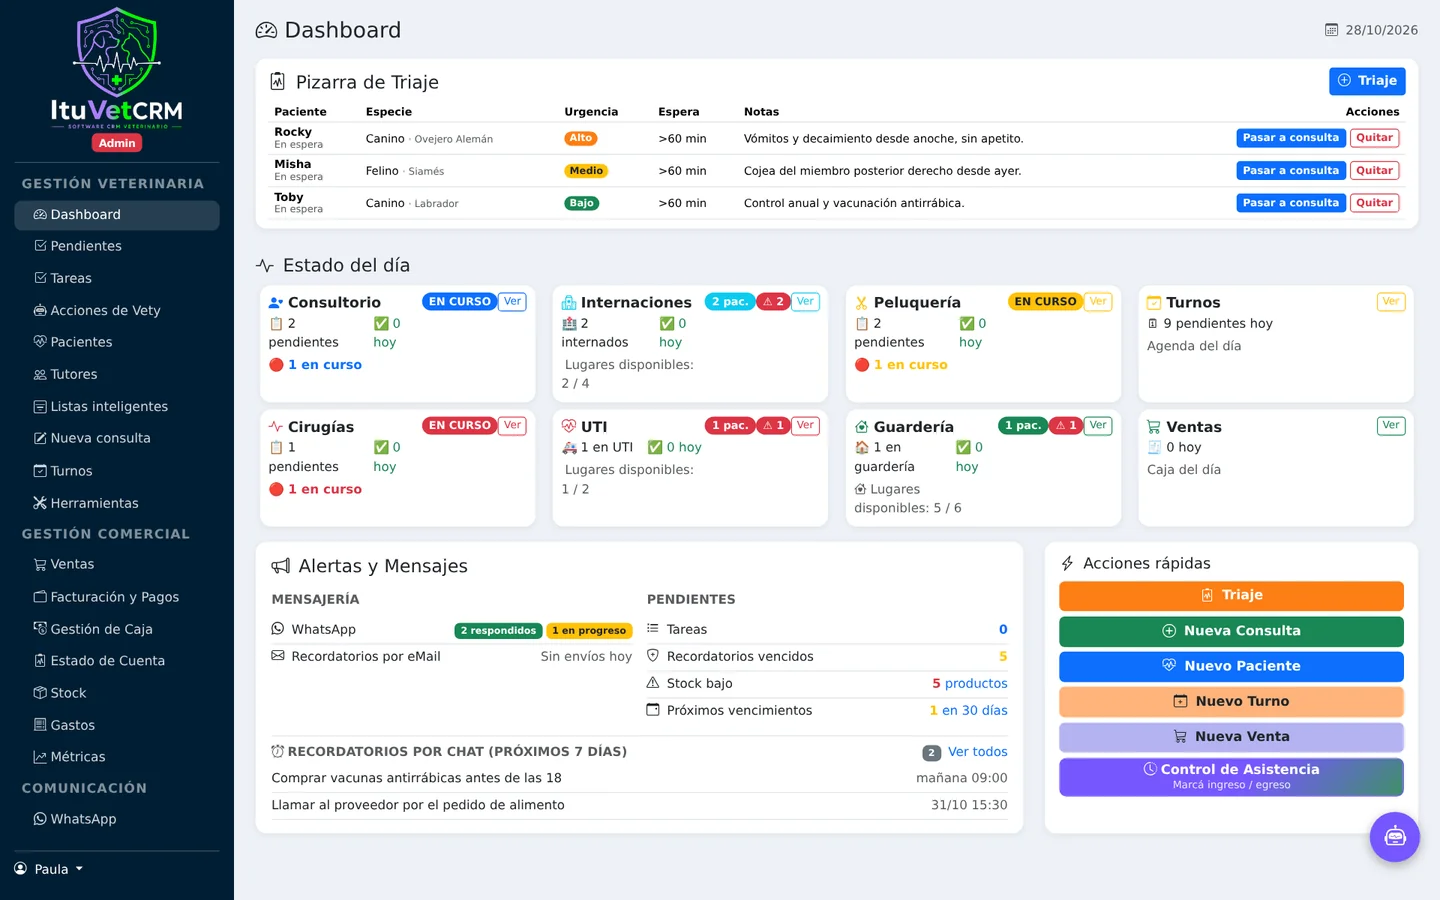Click Ver on the Turnos card
Screen dimensions: 1440x900
[1391, 301]
